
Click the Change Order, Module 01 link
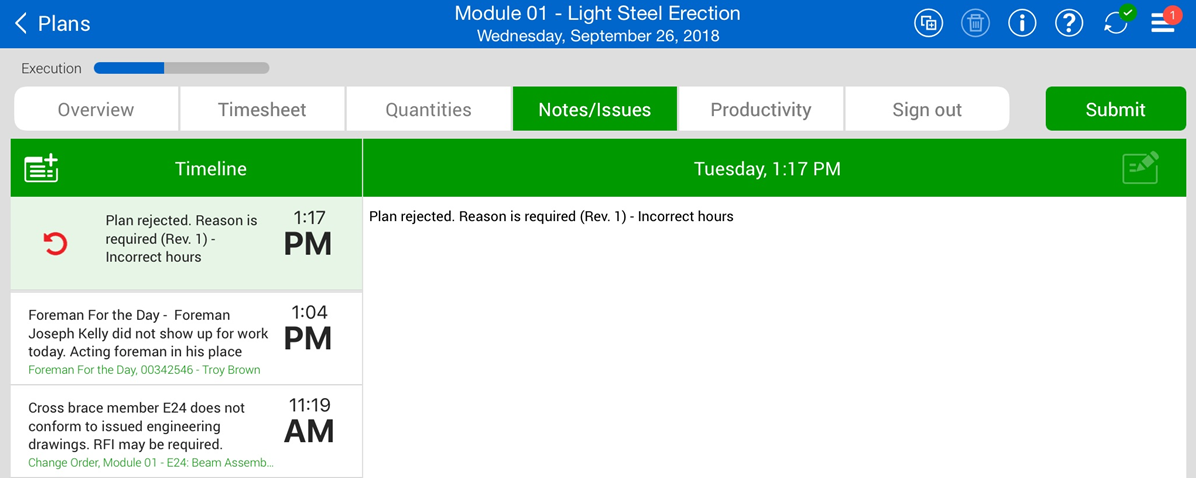tap(150, 463)
